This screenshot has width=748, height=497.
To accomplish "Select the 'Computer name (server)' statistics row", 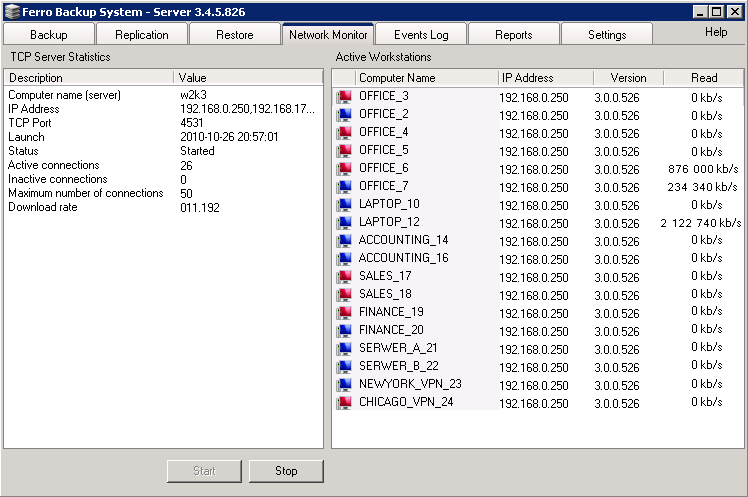I will [x=163, y=95].
